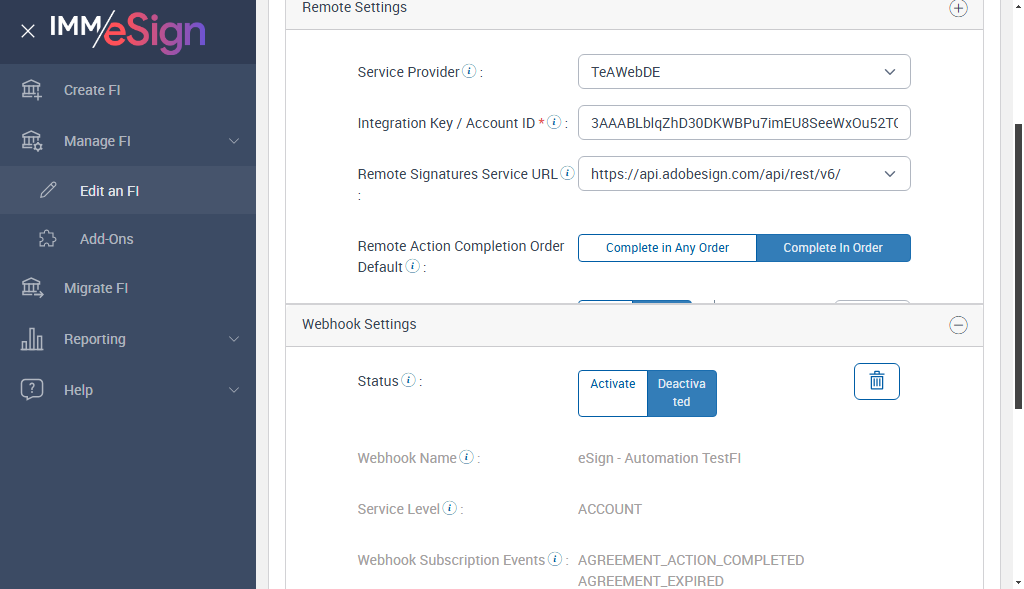The height and width of the screenshot is (589, 1024).
Task: Click the Edit an FI pencil icon
Action: (x=48, y=190)
